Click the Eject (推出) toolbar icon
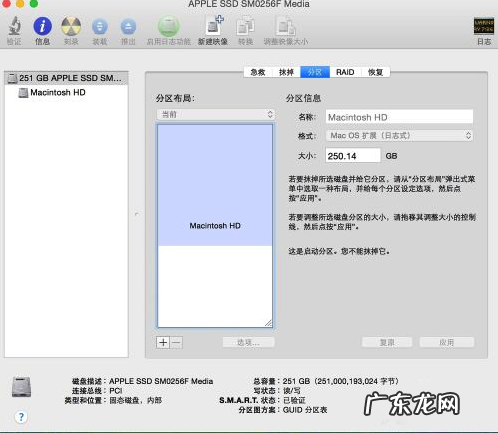 click(x=128, y=27)
